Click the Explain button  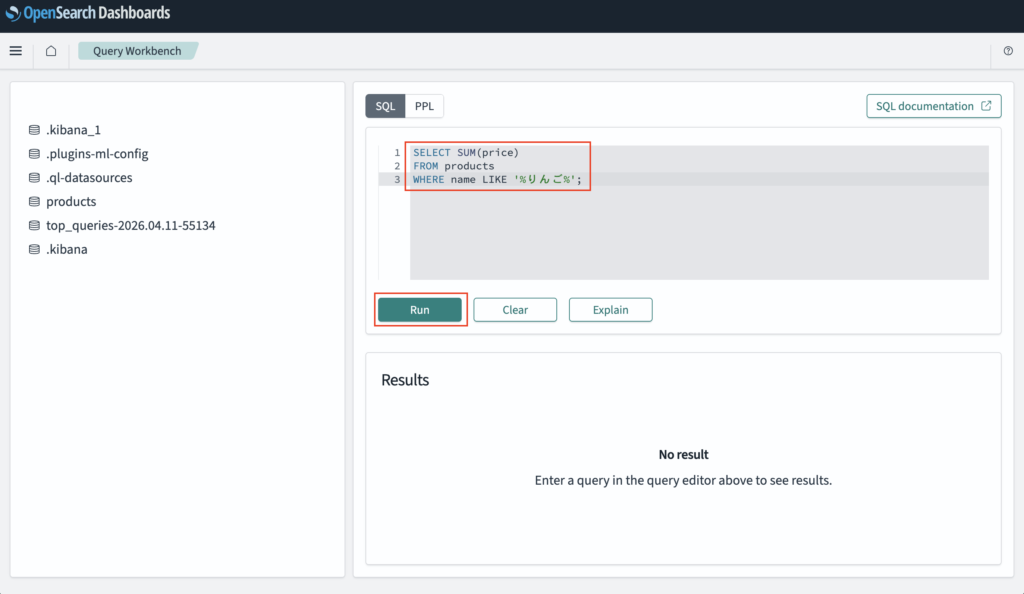(x=610, y=310)
